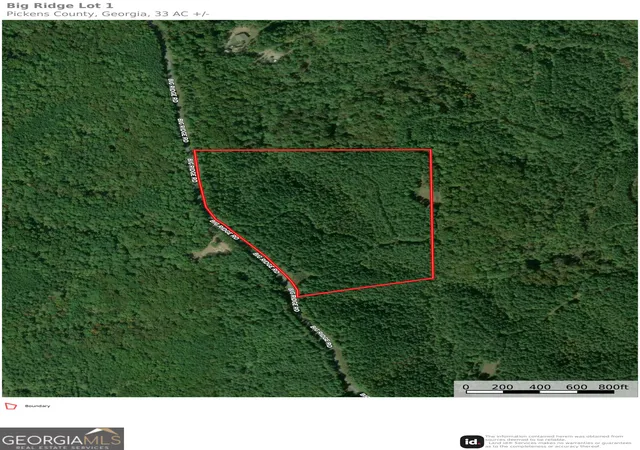The image size is (640, 450).
Task: Click the red boundary legend icon
Action: click(11, 406)
